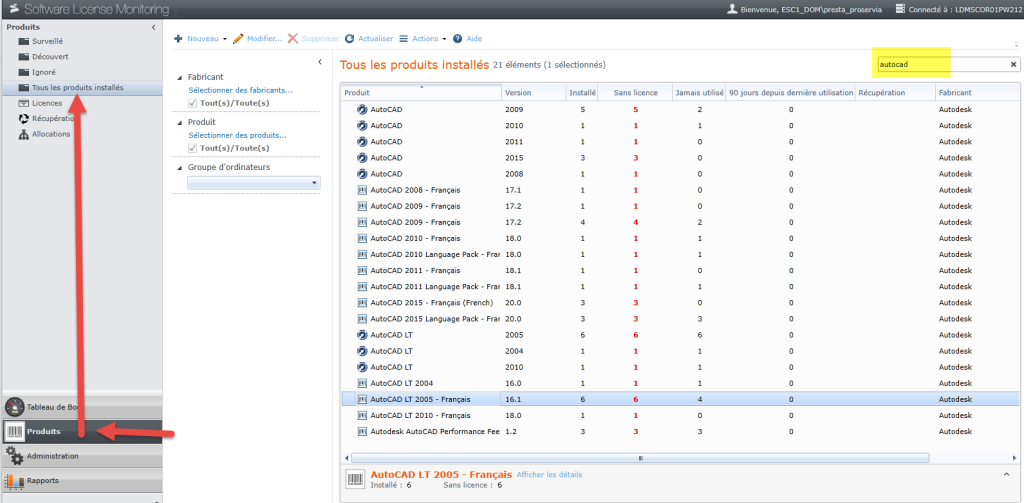
Task: Toggle Tout(s)/Toute(s) checkbox under Fabricant
Action: coord(193,102)
